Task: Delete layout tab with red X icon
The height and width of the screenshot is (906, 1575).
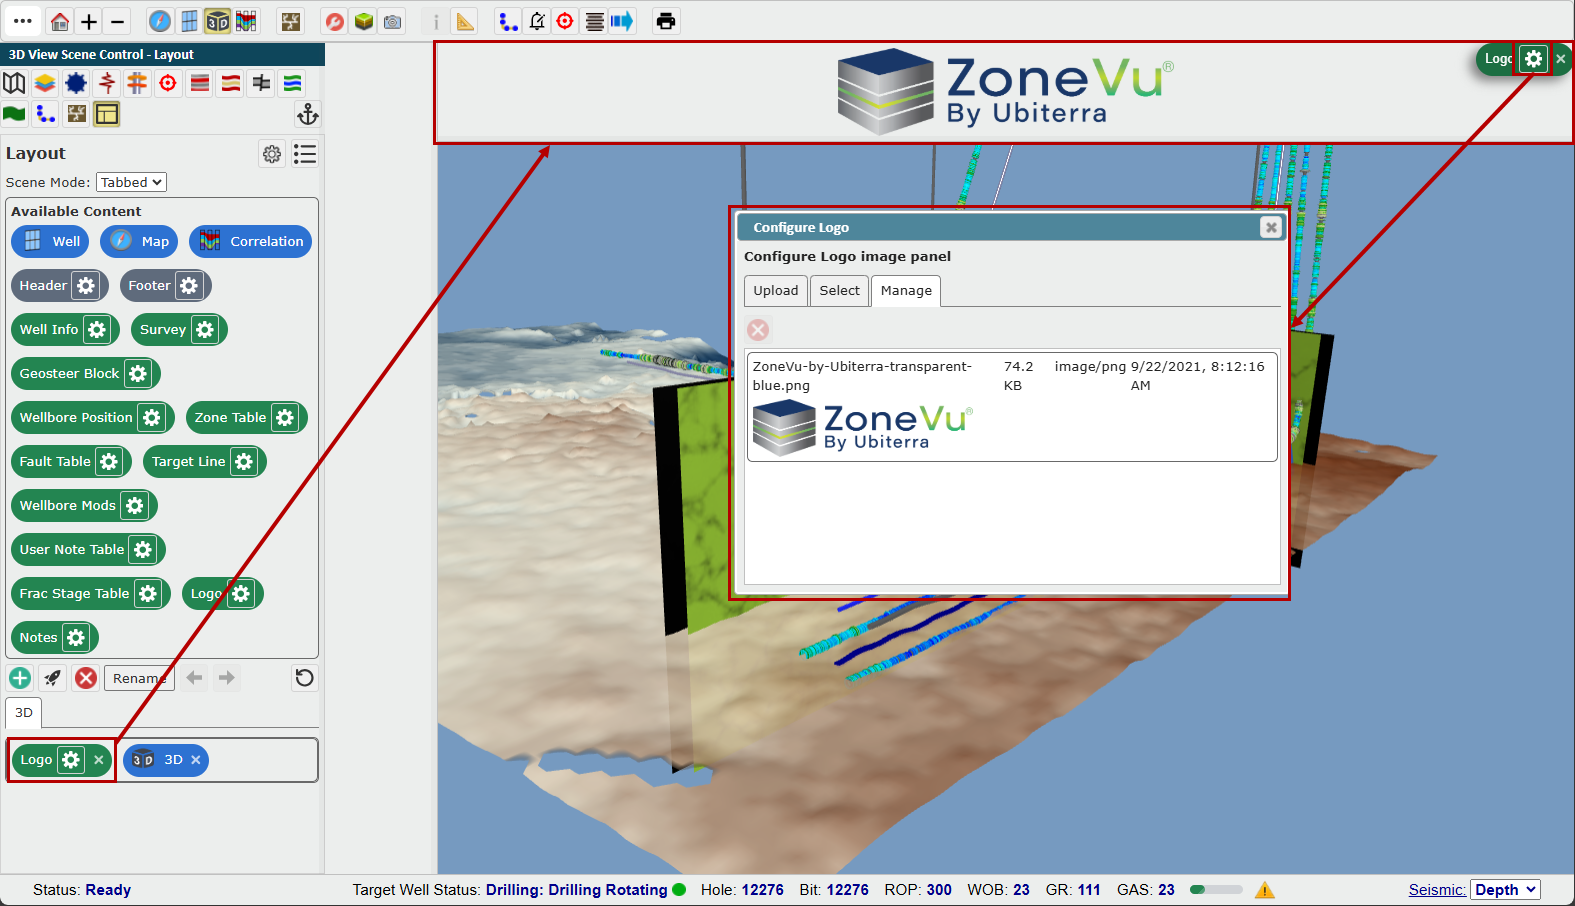Action: click(x=87, y=678)
